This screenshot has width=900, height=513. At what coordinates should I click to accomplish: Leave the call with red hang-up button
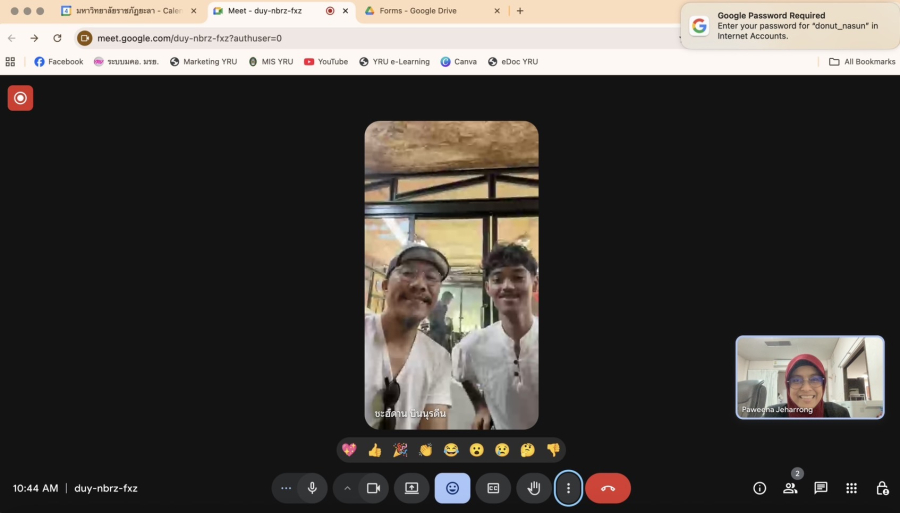coord(608,488)
